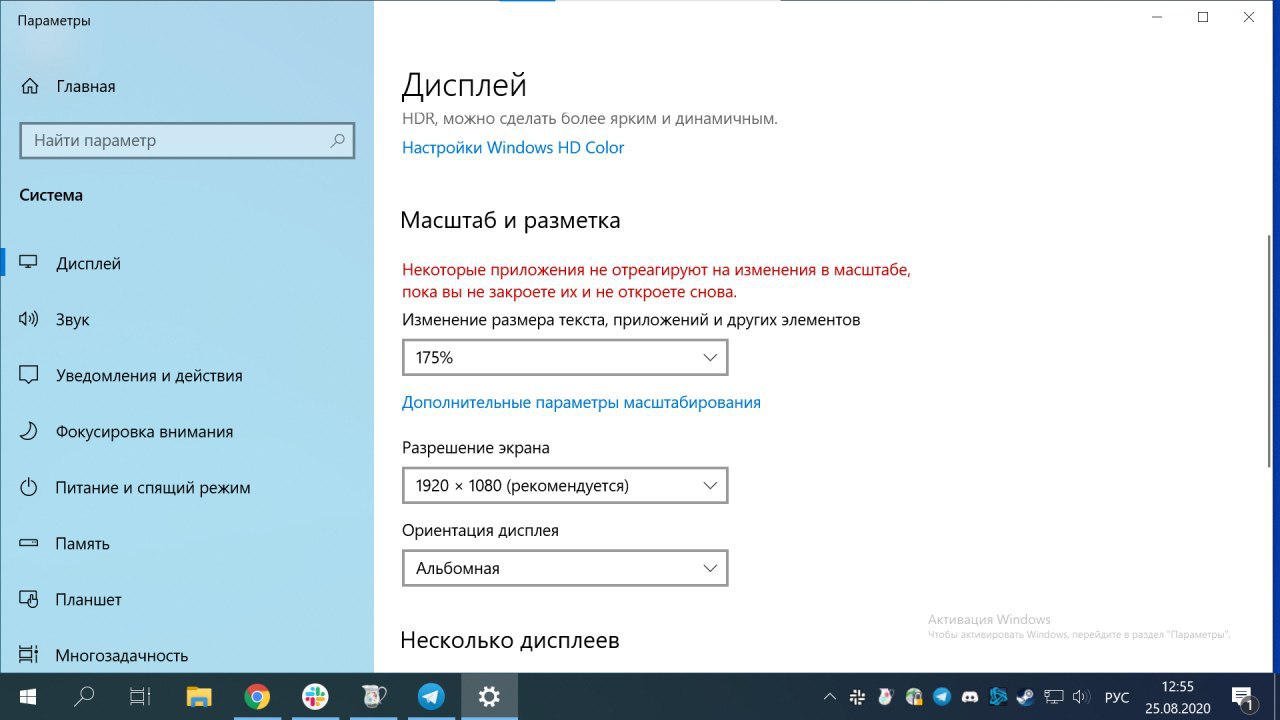1280x720 pixels.
Task: Open Task View in taskbar
Action: 141,697
